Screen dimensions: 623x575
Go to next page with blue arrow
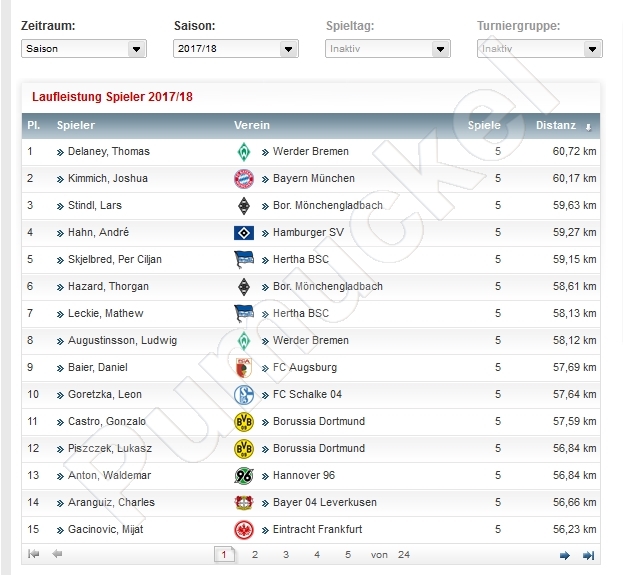(564, 555)
